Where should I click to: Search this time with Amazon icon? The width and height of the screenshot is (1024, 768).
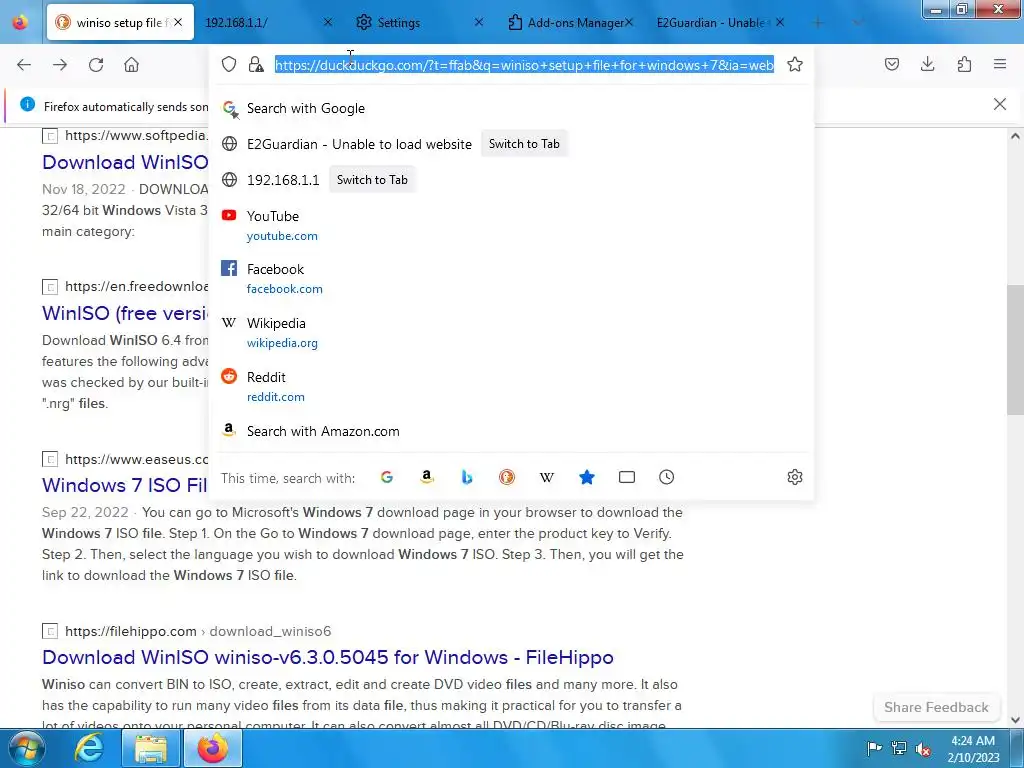pos(426,477)
